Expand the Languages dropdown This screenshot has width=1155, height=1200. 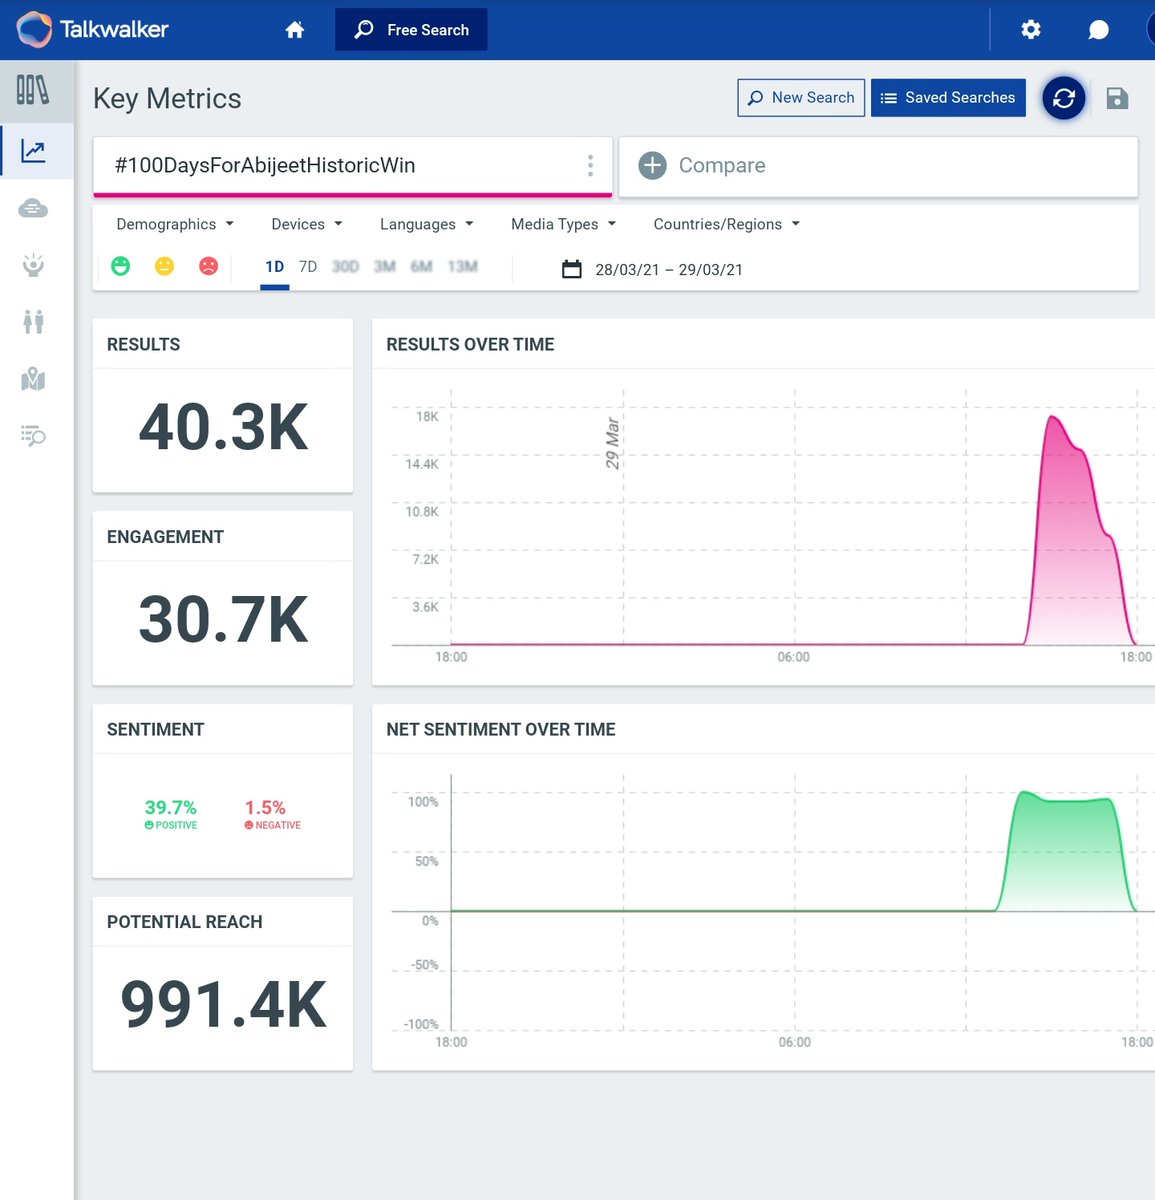click(427, 224)
